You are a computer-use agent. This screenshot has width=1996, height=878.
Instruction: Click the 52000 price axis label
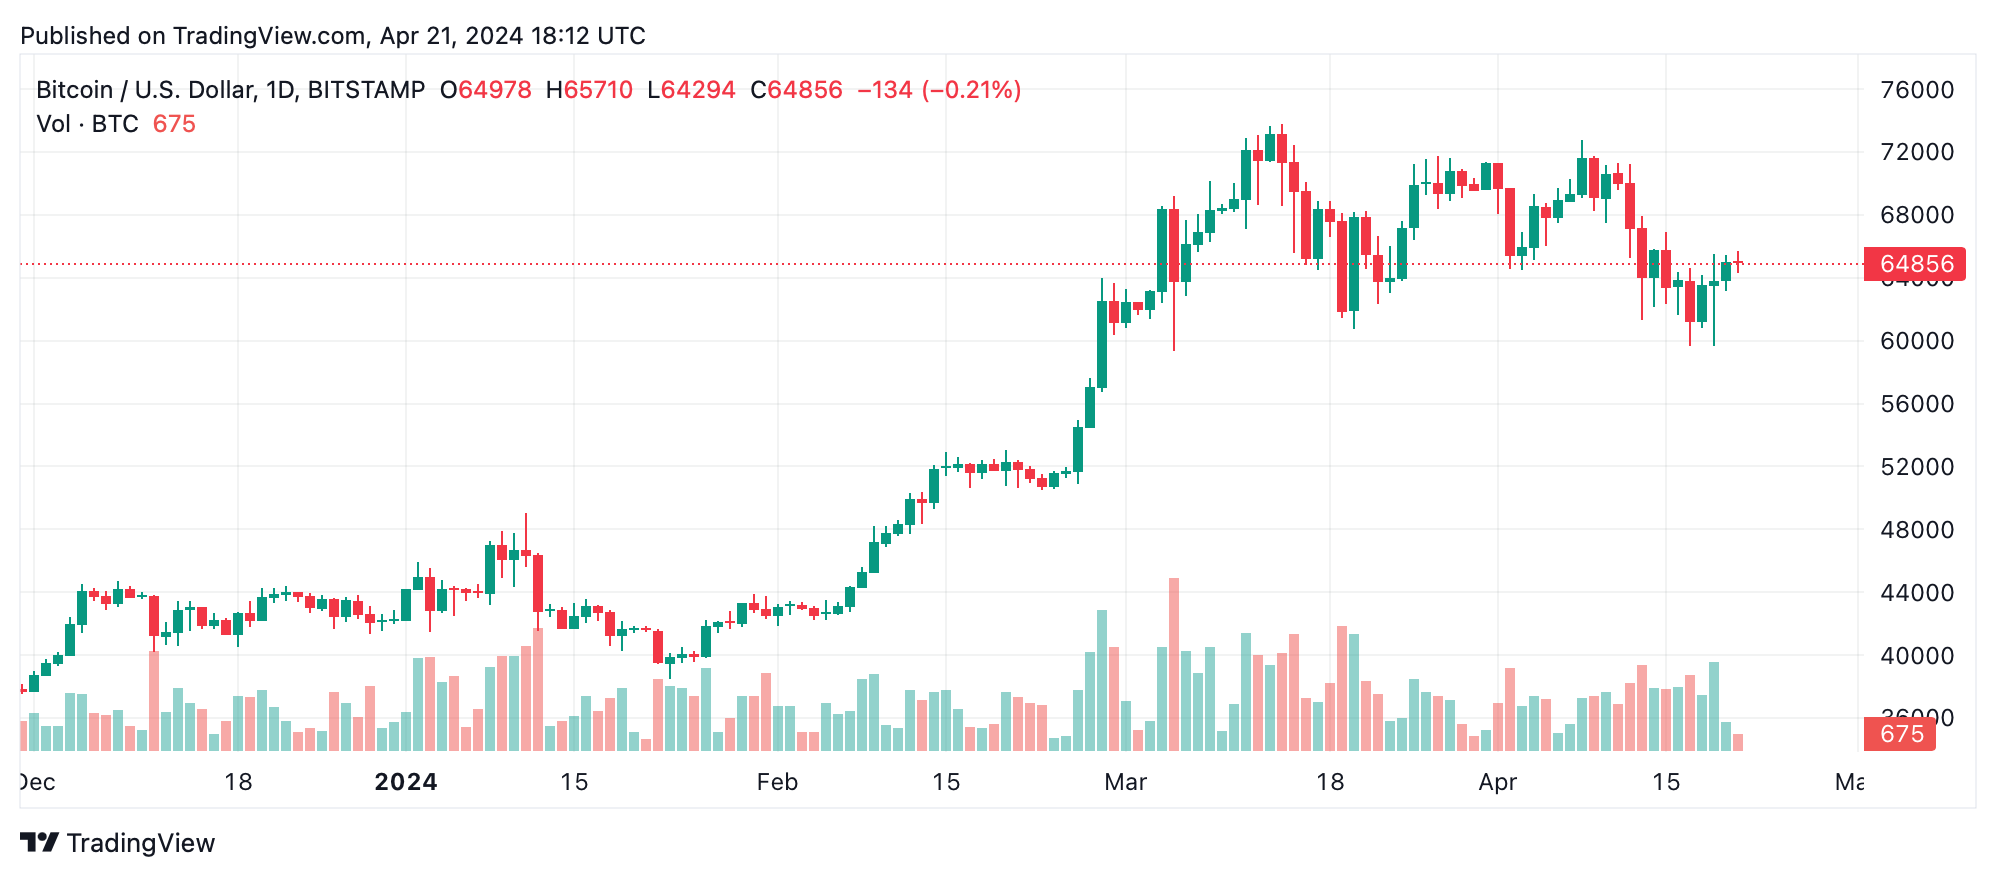pyautogui.click(x=1917, y=467)
